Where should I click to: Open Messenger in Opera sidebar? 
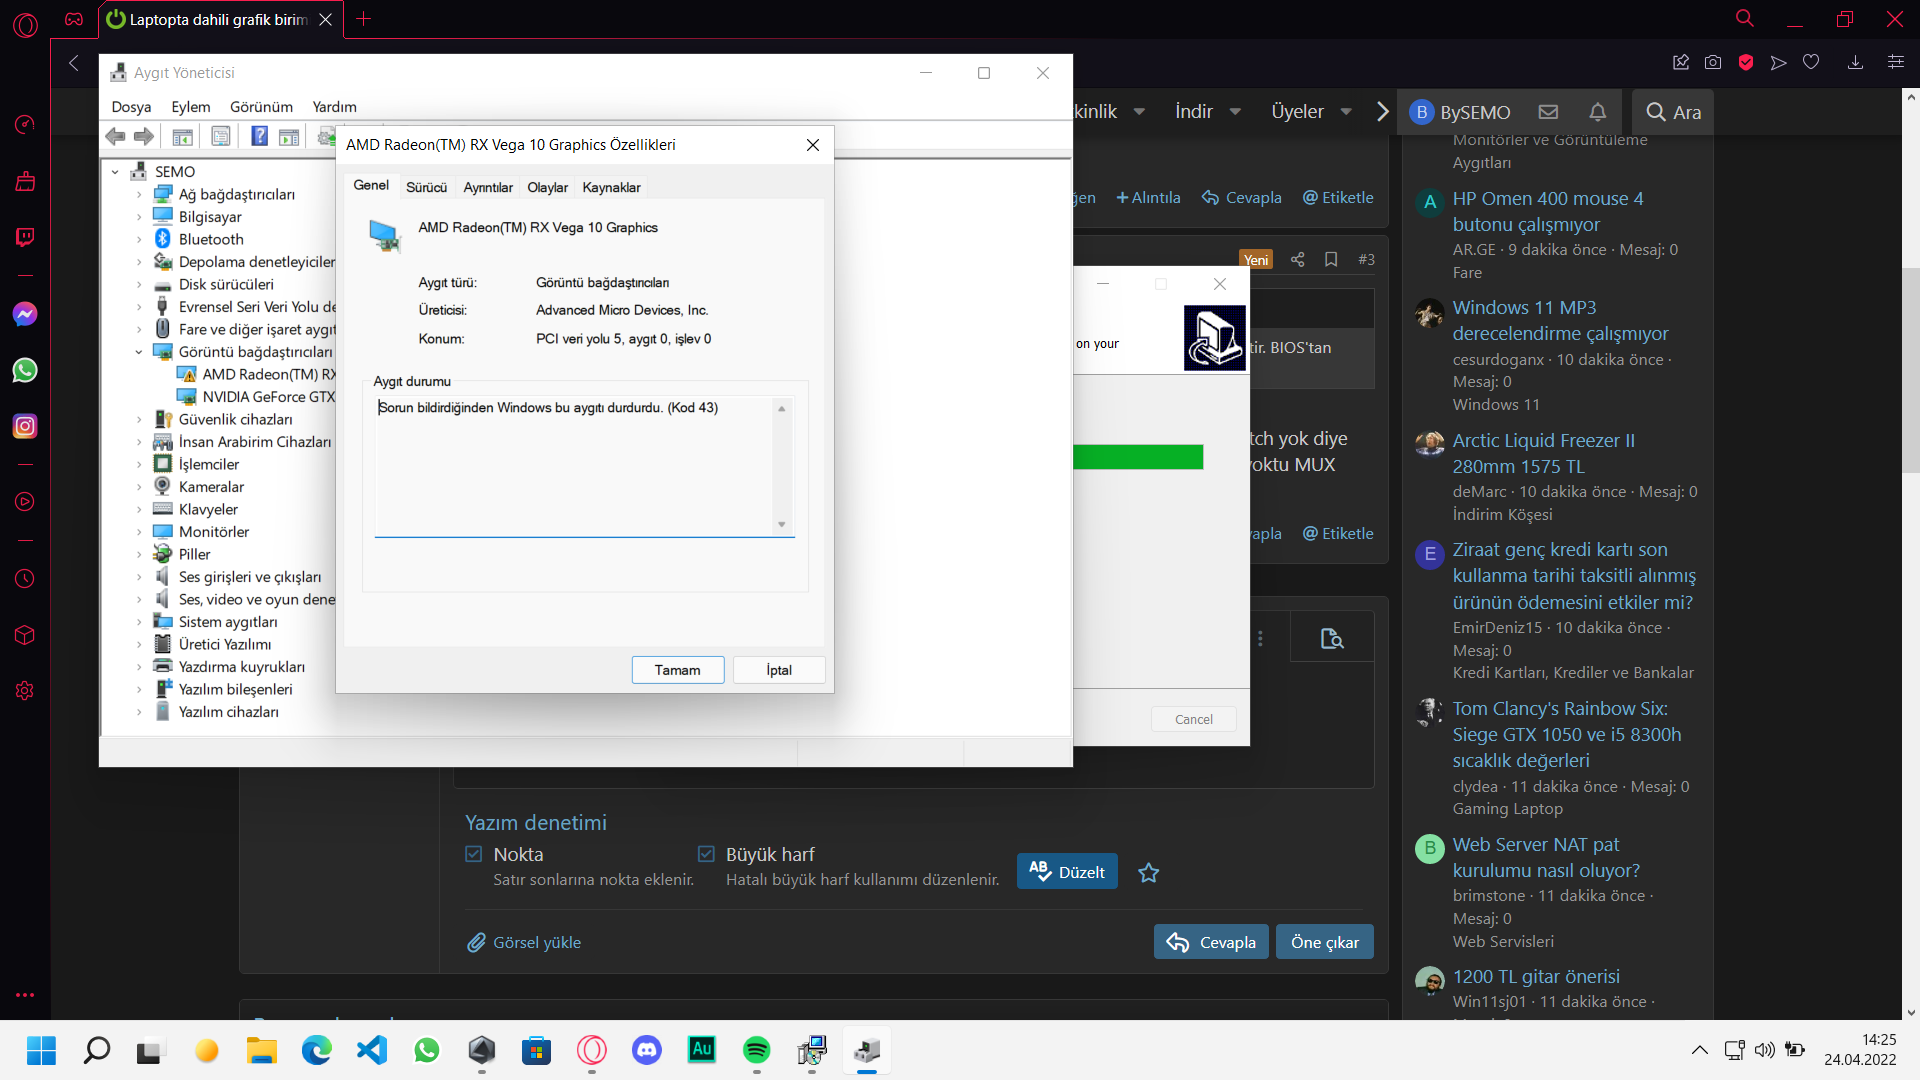tap(25, 314)
